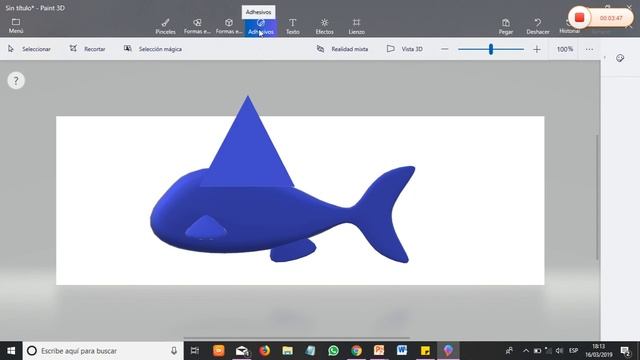This screenshot has height=360, width=640.
Task: Open the Efectos tab
Action: coord(324,26)
